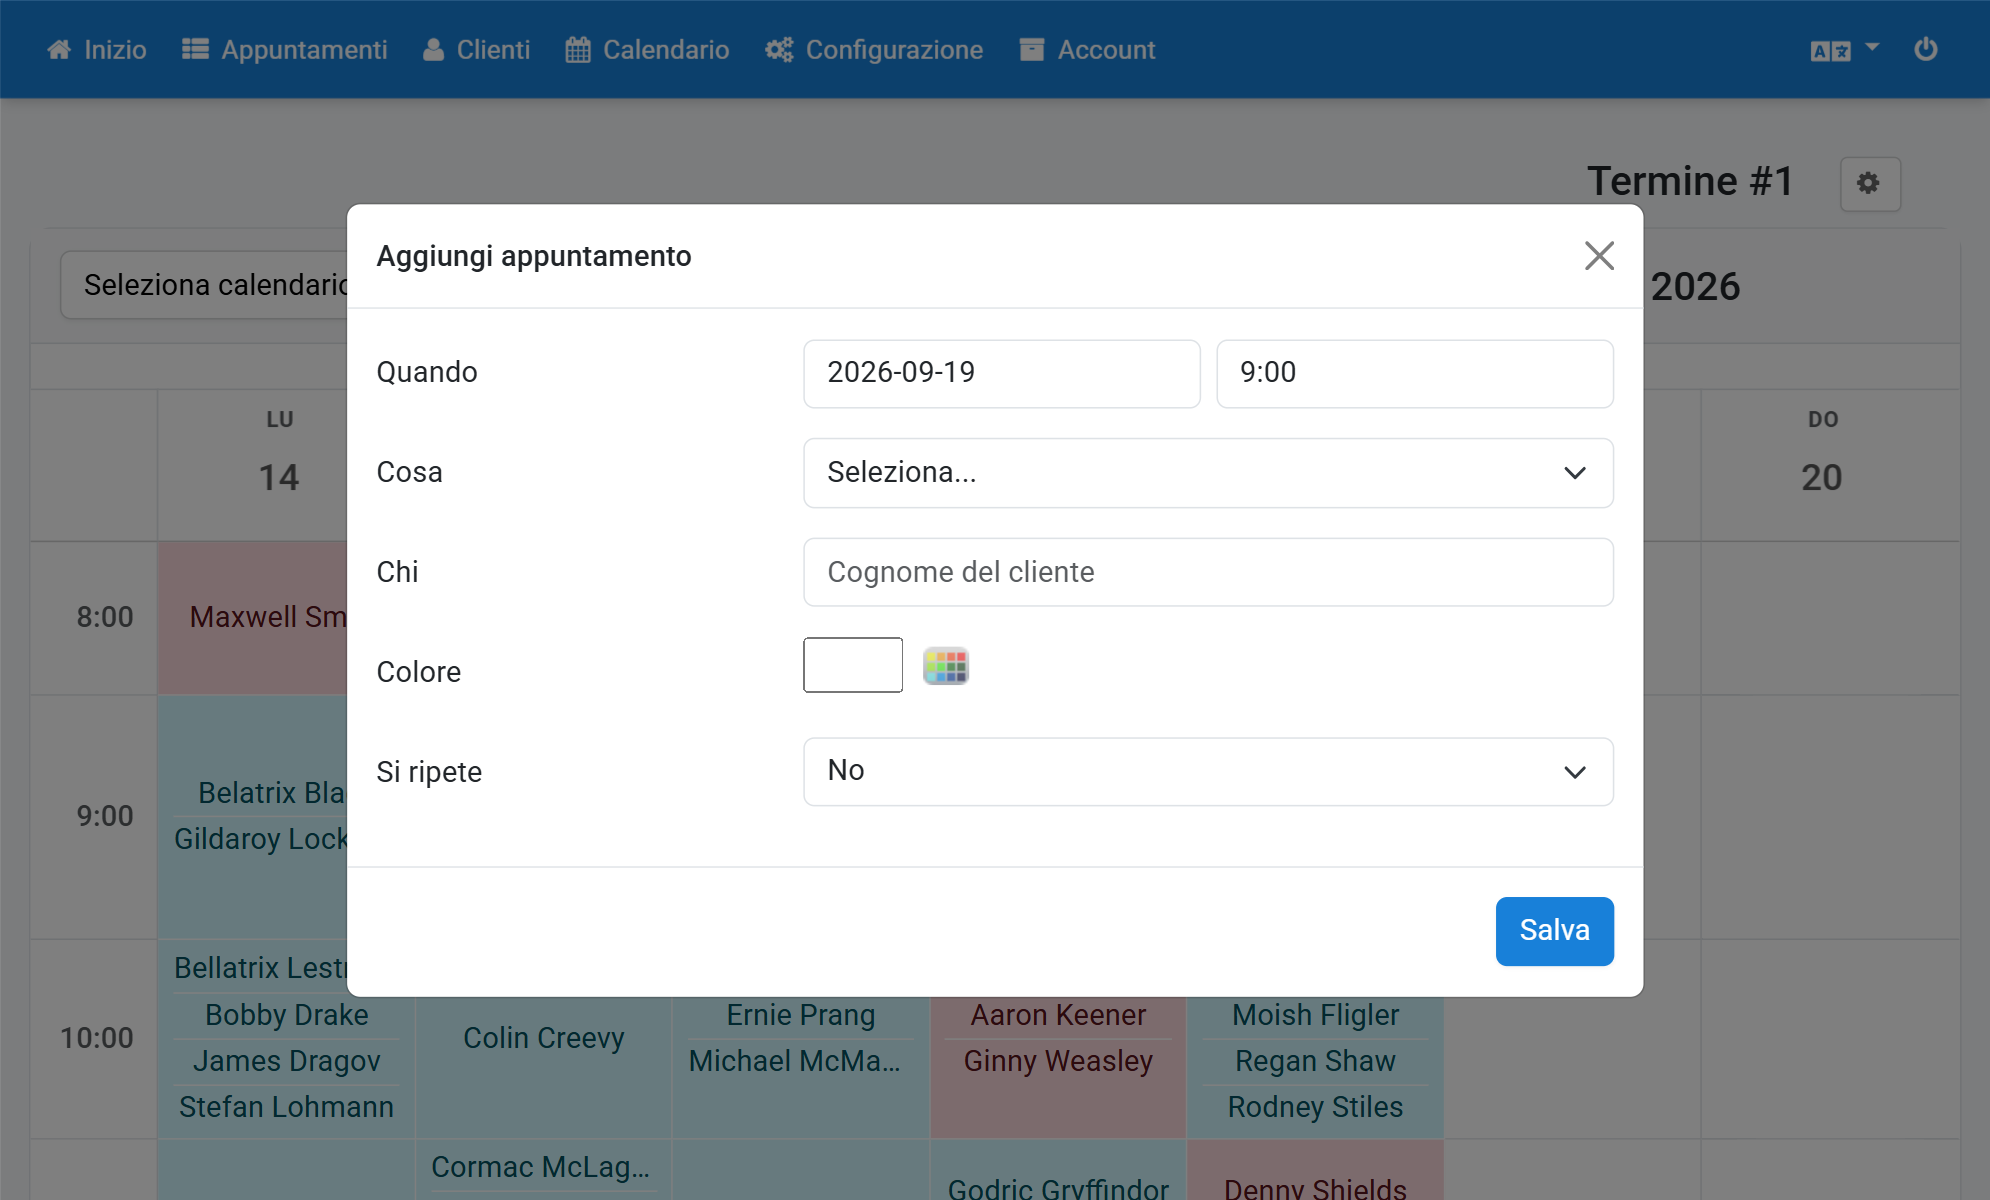Click the Calendario calendar icon
1990x1200 pixels.
578,50
